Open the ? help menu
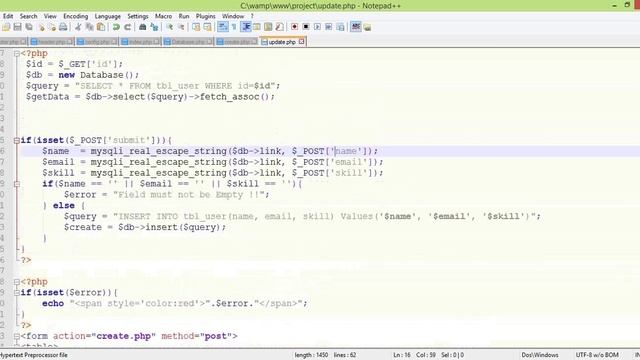The height and width of the screenshot is (360, 640). point(252,16)
